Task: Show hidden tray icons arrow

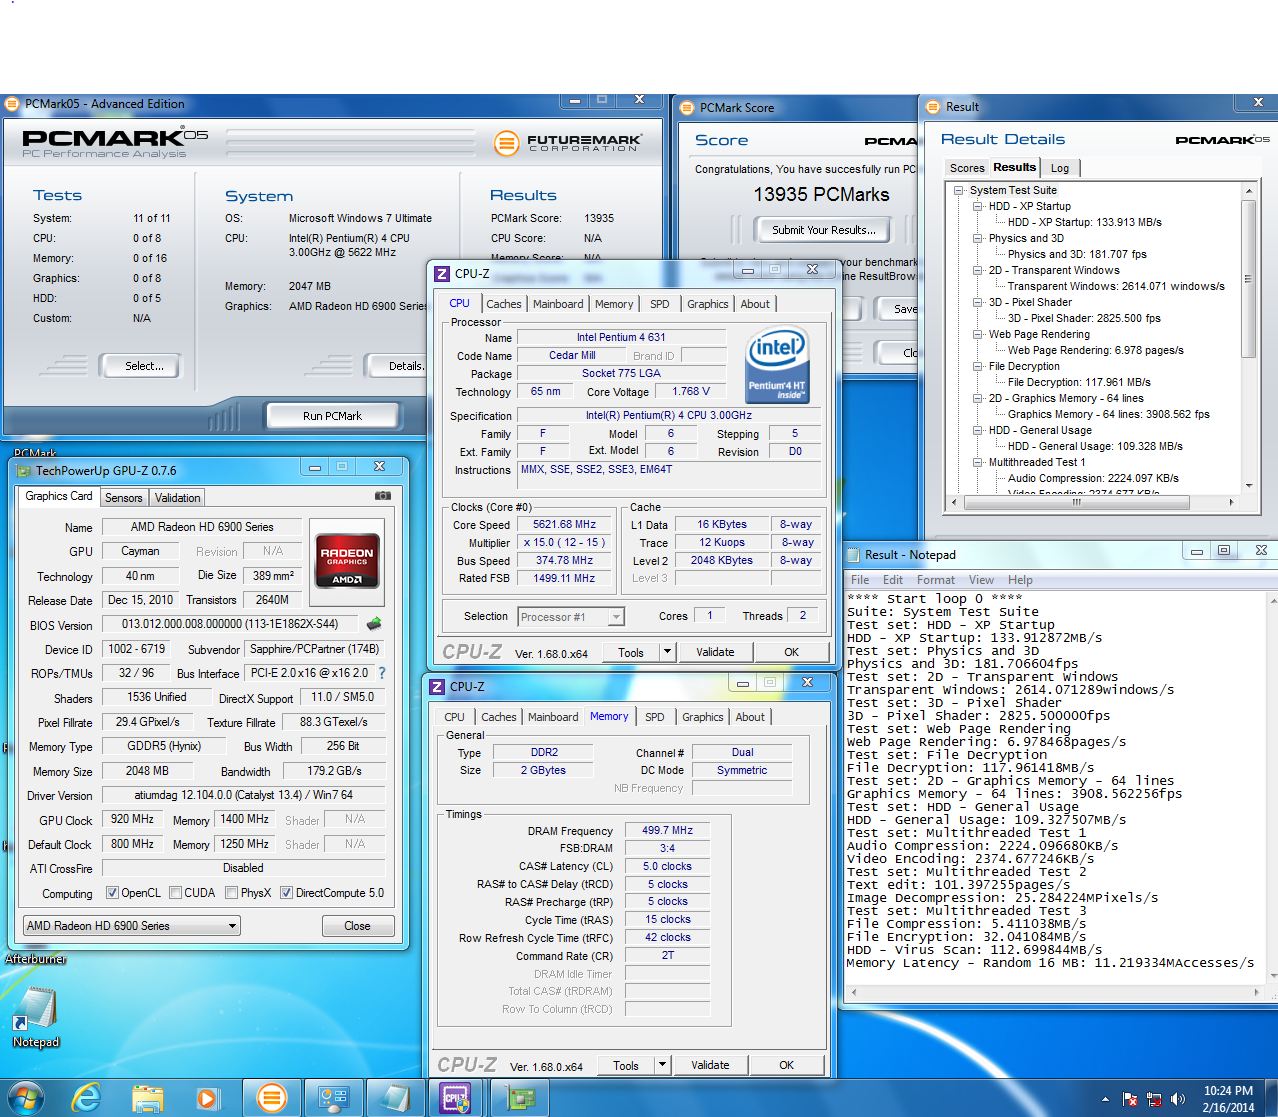Action: point(1105,1100)
